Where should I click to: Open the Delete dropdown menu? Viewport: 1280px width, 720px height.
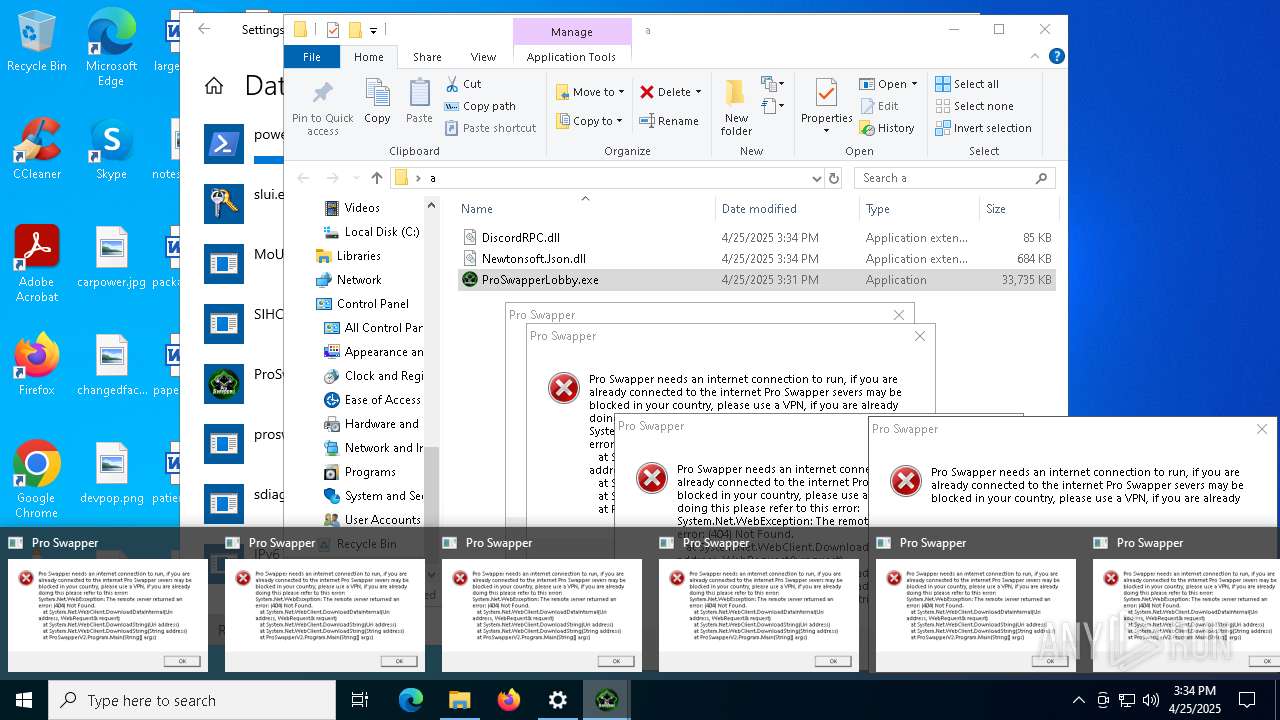[670, 92]
